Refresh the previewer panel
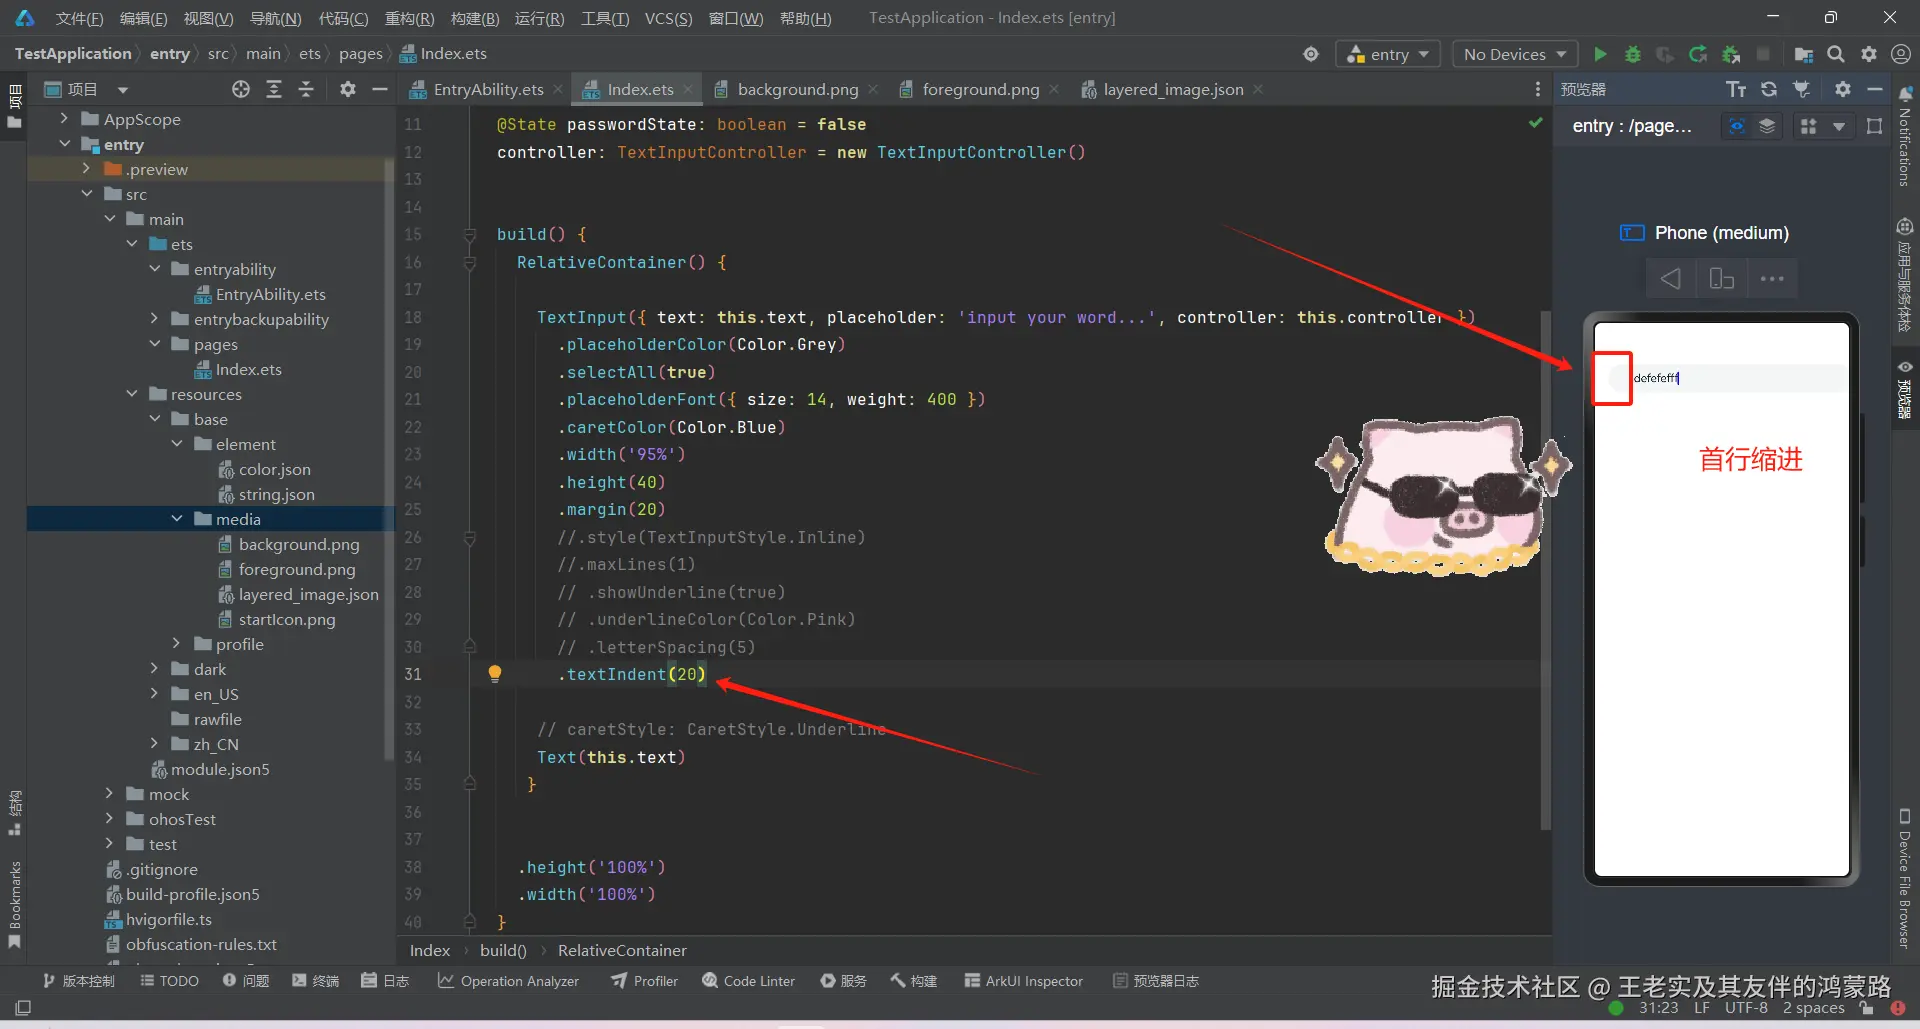The height and width of the screenshot is (1029, 1920). (x=1769, y=89)
